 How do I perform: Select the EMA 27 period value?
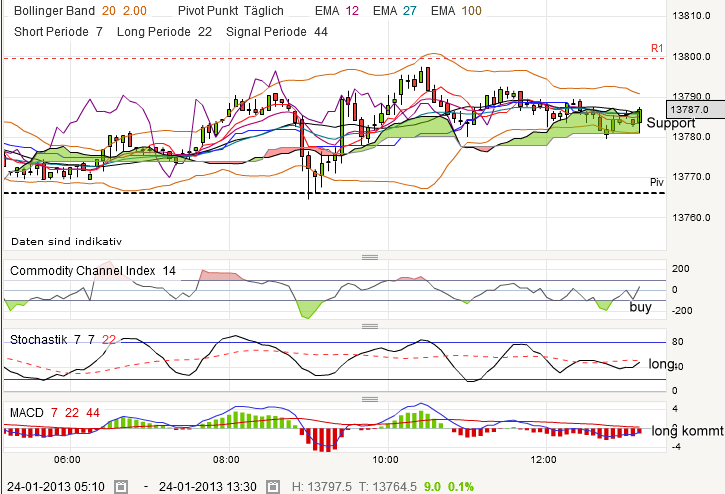pos(410,11)
